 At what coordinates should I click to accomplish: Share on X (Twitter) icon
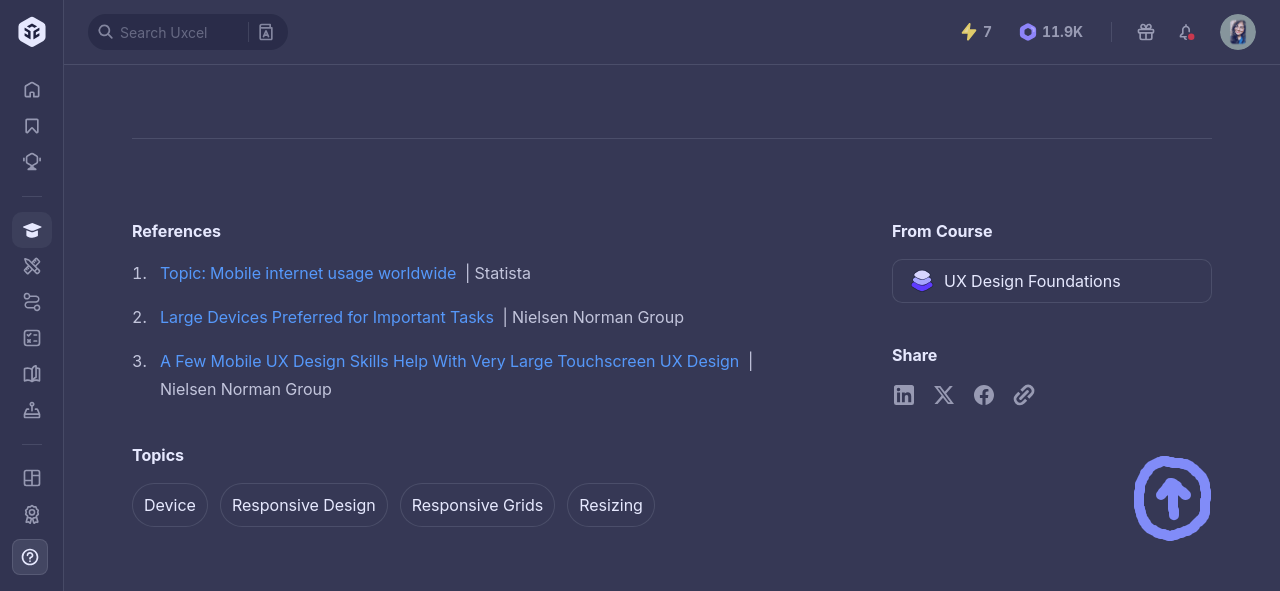tap(944, 395)
